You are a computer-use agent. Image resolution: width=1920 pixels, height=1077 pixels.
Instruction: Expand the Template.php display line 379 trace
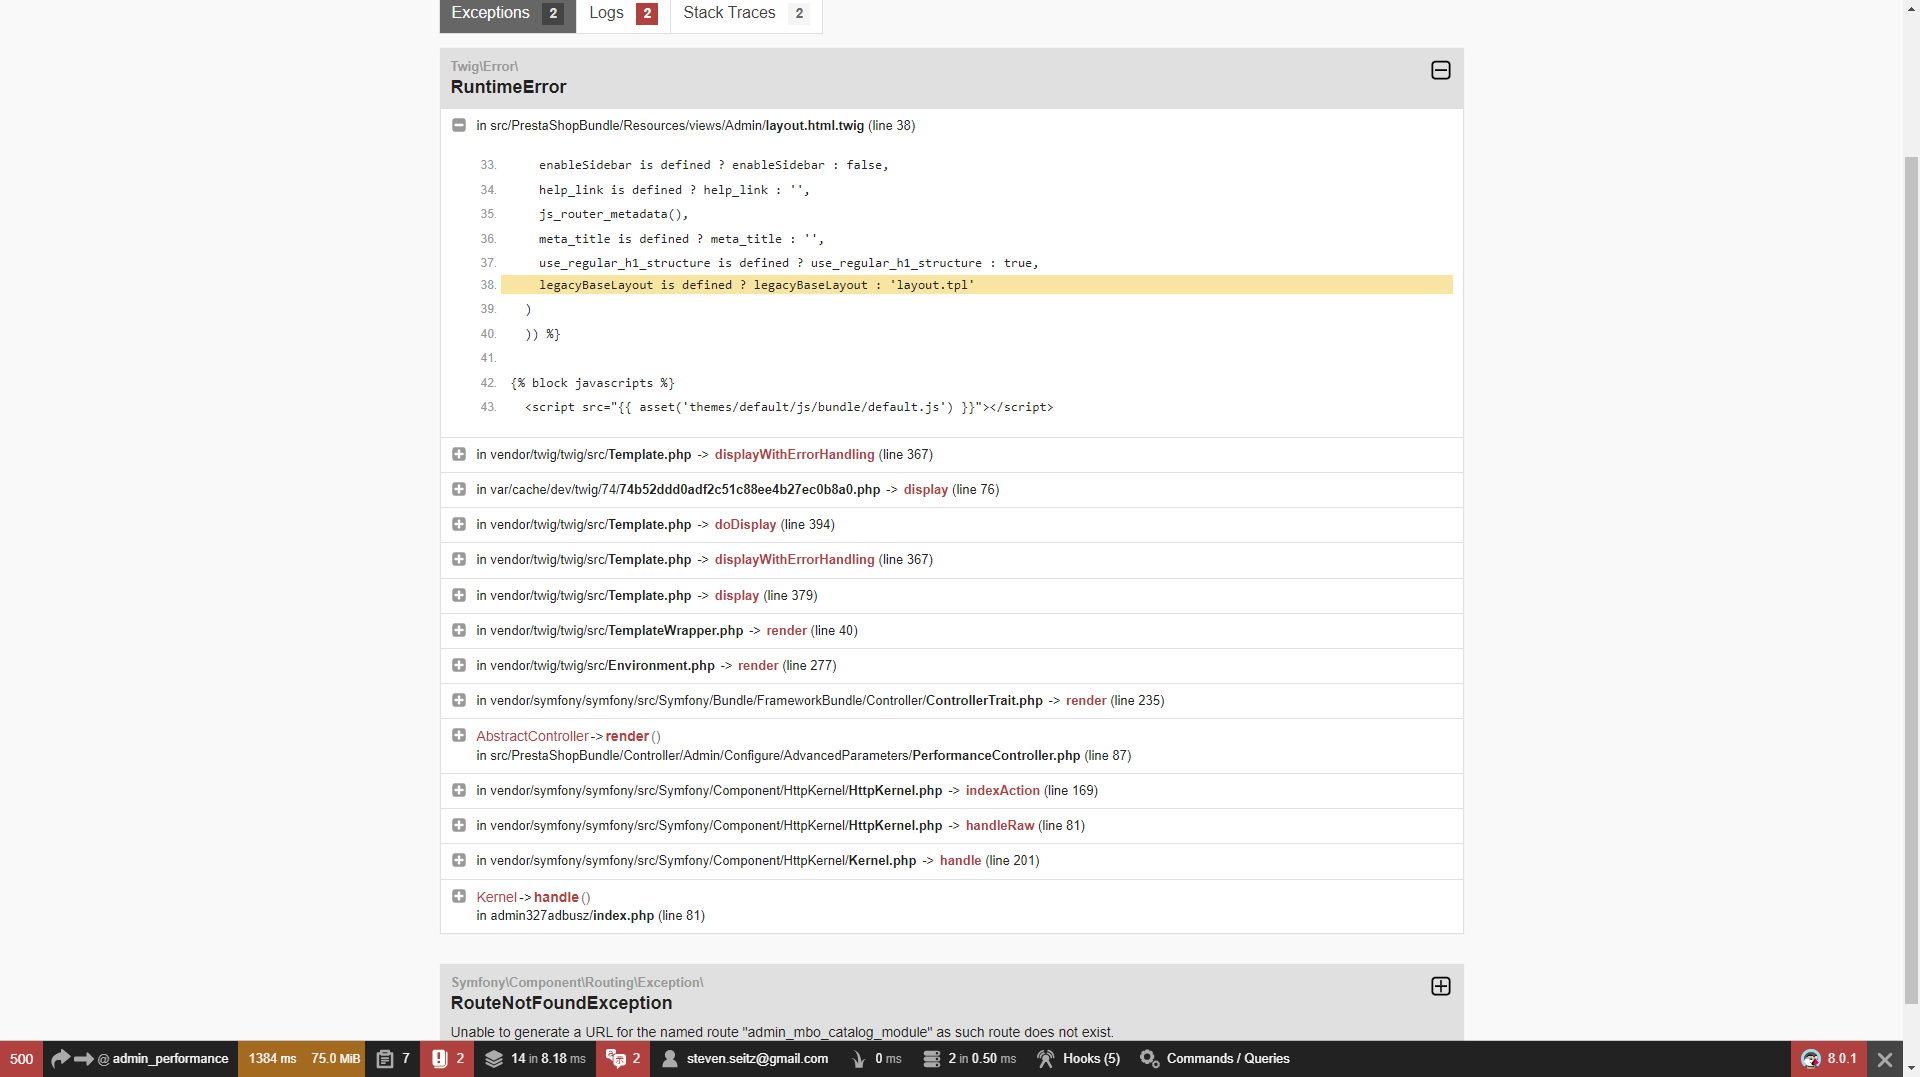tap(459, 595)
